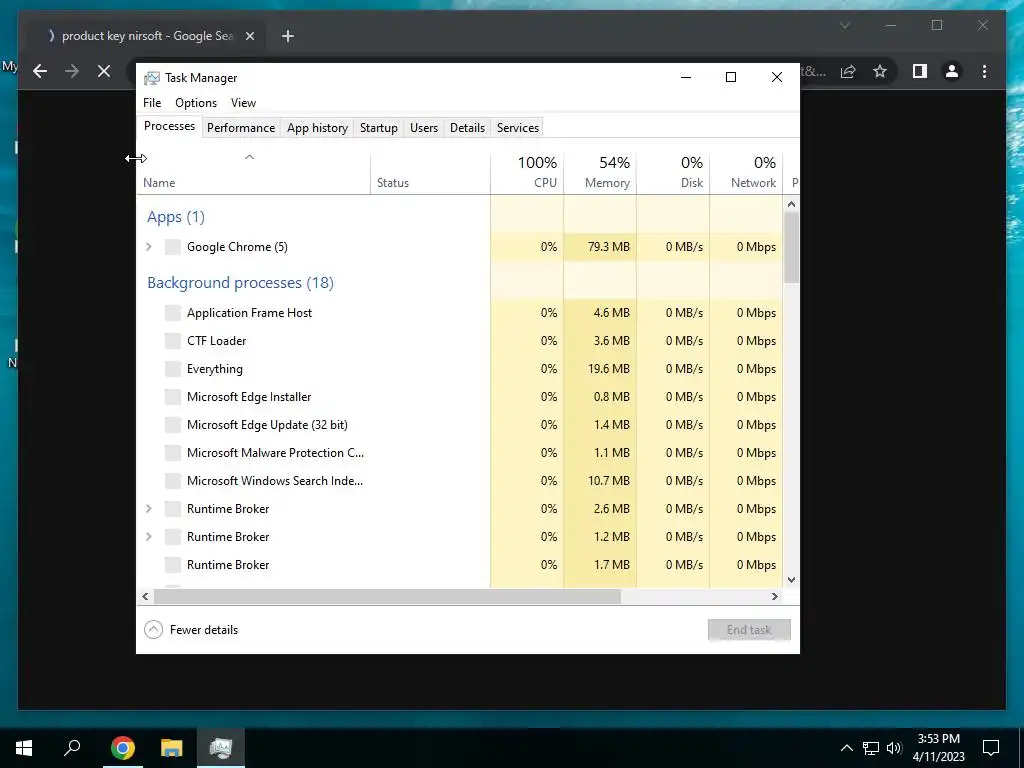Open network status in system tray
The width and height of the screenshot is (1024, 768).
pos(871,748)
